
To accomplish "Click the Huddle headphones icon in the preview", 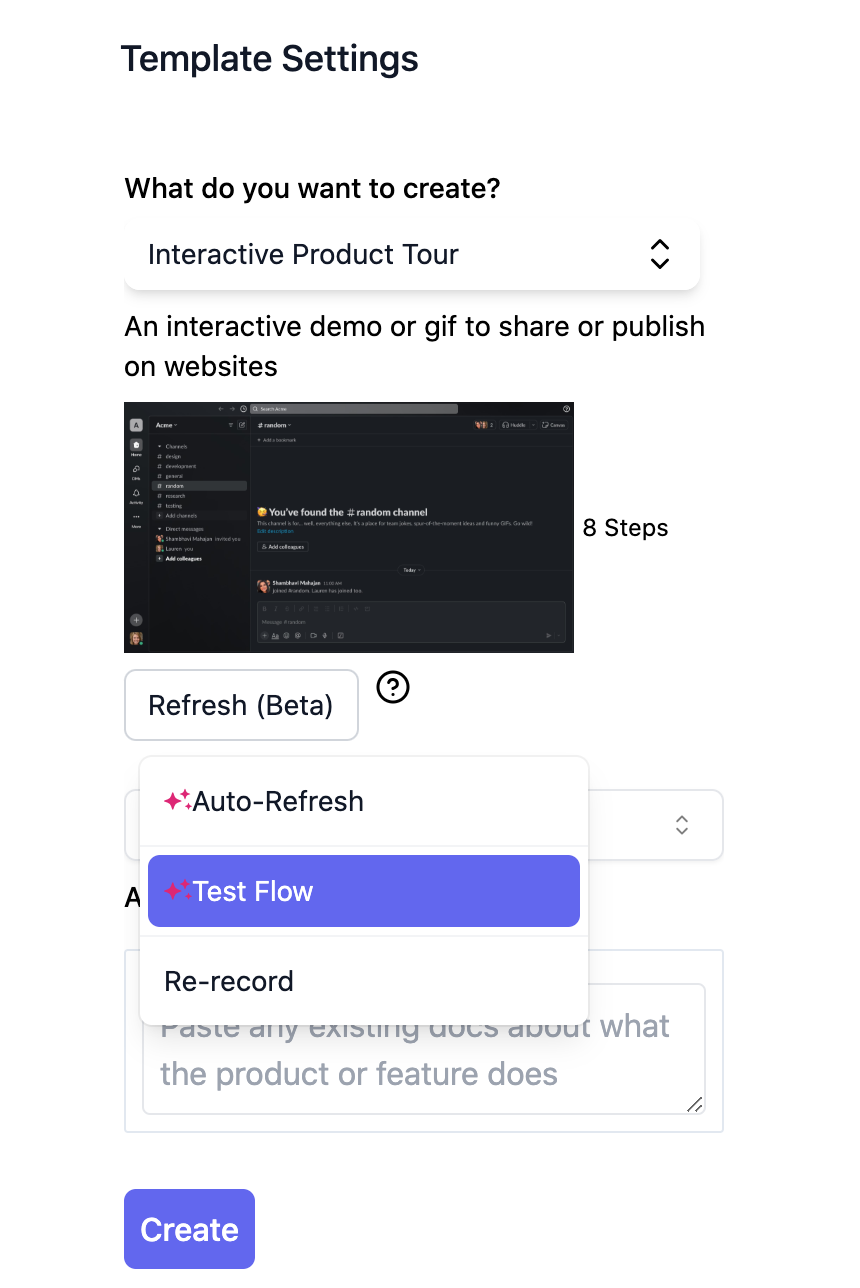I will pyautogui.click(x=506, y=425).
